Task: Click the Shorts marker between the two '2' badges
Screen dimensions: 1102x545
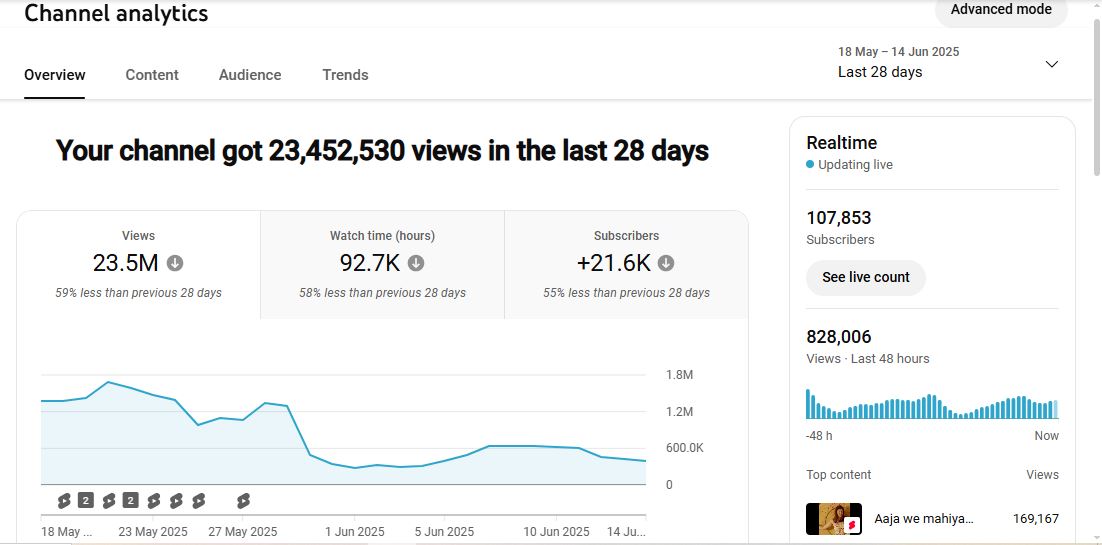Action: click(108, 500)
